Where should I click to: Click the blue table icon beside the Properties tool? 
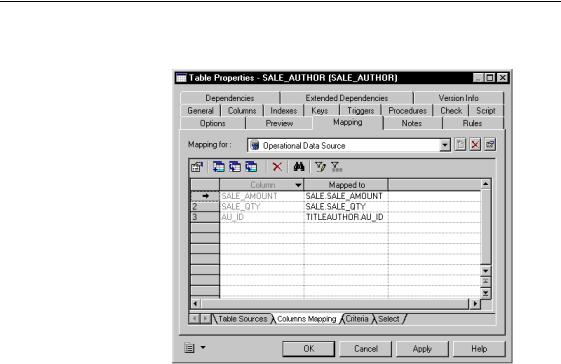pyautogui.click(x=218, y=167)
